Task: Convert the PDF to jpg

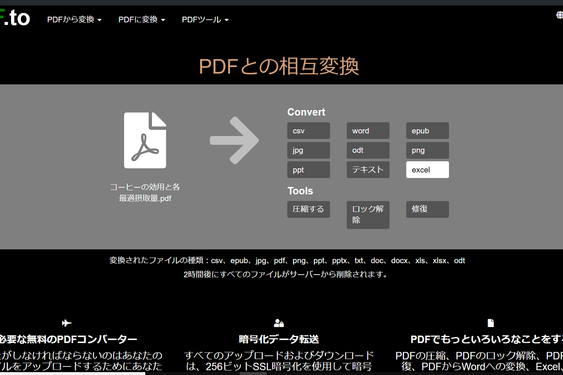Action: [x=308, y=150]
